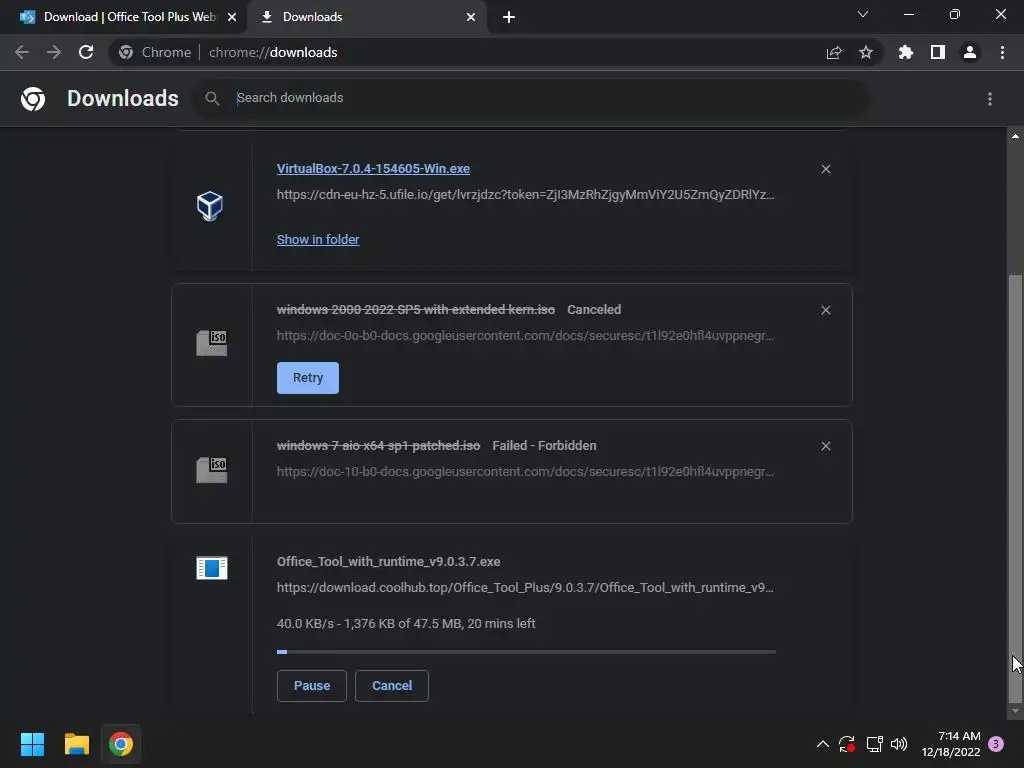Image resolution: width=1024 pixels, height=768 pixels.
Task: Close the Downloads tab
Action: (471, 17)
